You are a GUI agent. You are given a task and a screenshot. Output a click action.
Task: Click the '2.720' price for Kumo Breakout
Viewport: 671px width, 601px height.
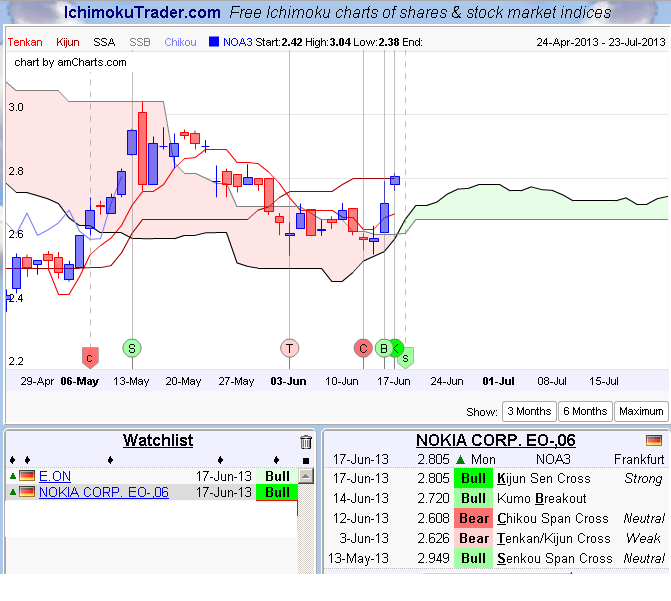click(x=433, y=499)
